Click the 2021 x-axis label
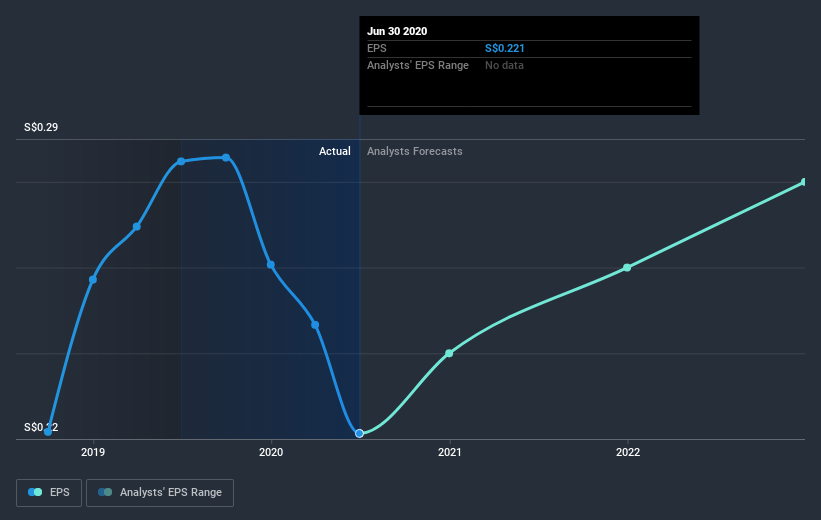Viewport: 821px width, 520px height. click(x=449, y=452)
